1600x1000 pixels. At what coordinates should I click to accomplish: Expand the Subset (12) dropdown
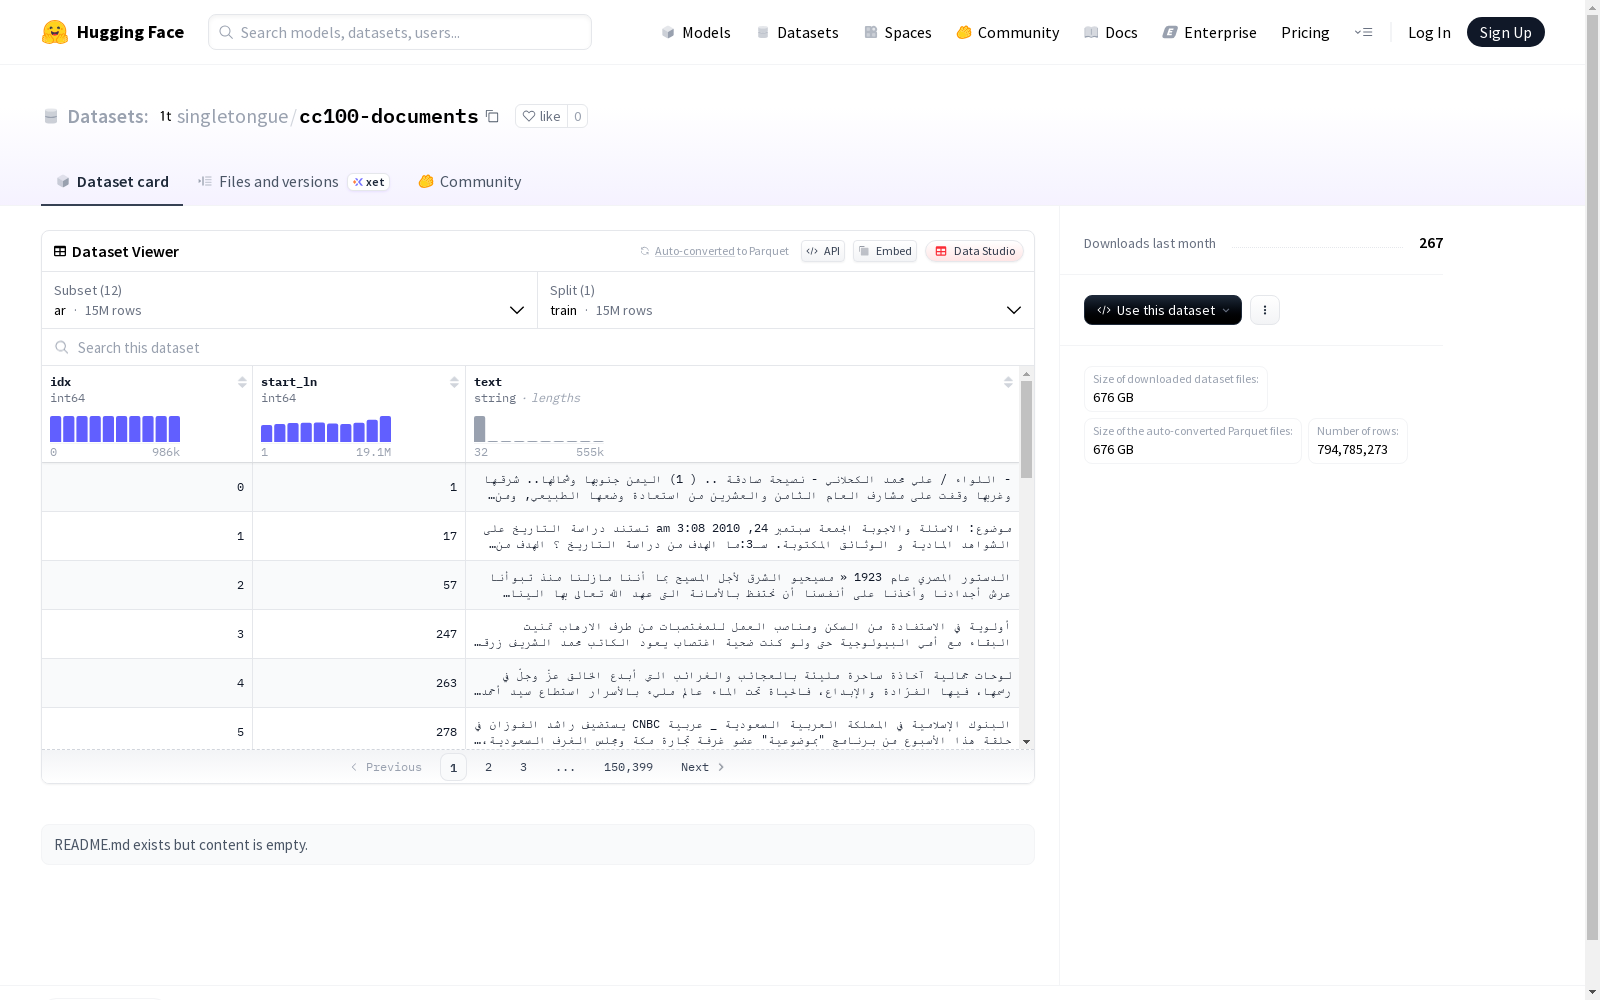289,300
